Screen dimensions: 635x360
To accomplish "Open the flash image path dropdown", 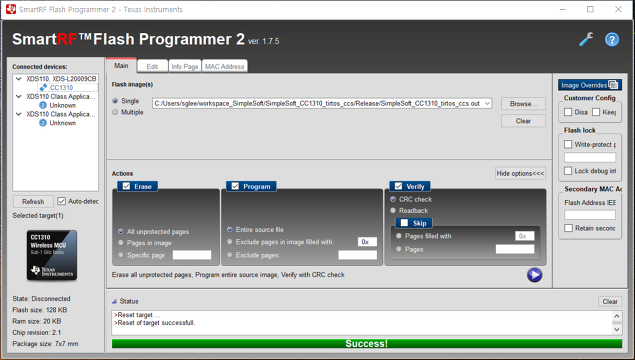I will [487, 104].
